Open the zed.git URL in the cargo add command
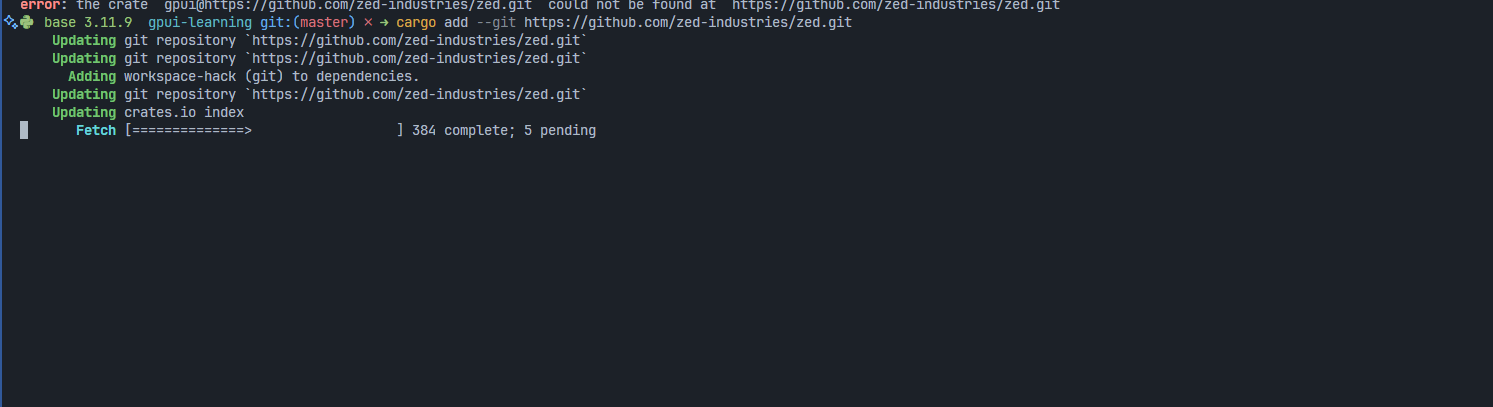Screen dimensions: 1493x407 (x=688, y=22)
